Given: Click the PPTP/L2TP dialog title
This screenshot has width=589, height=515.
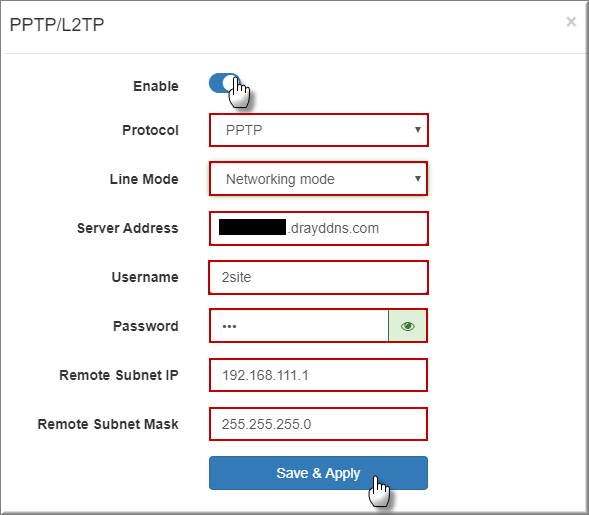Looking at the screenshot, I should (57, 25).
